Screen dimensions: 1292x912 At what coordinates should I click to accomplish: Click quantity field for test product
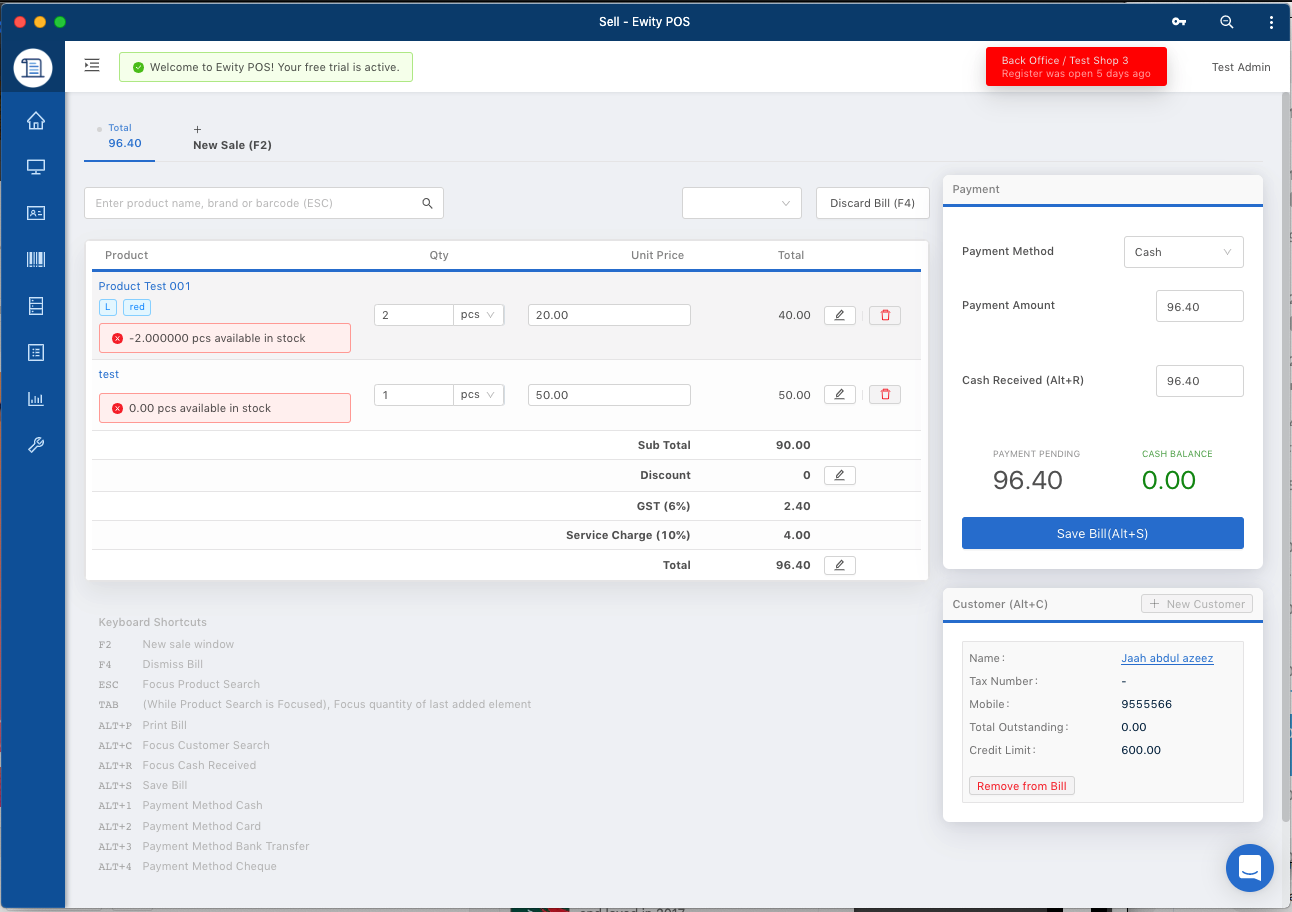pos(414,395)
